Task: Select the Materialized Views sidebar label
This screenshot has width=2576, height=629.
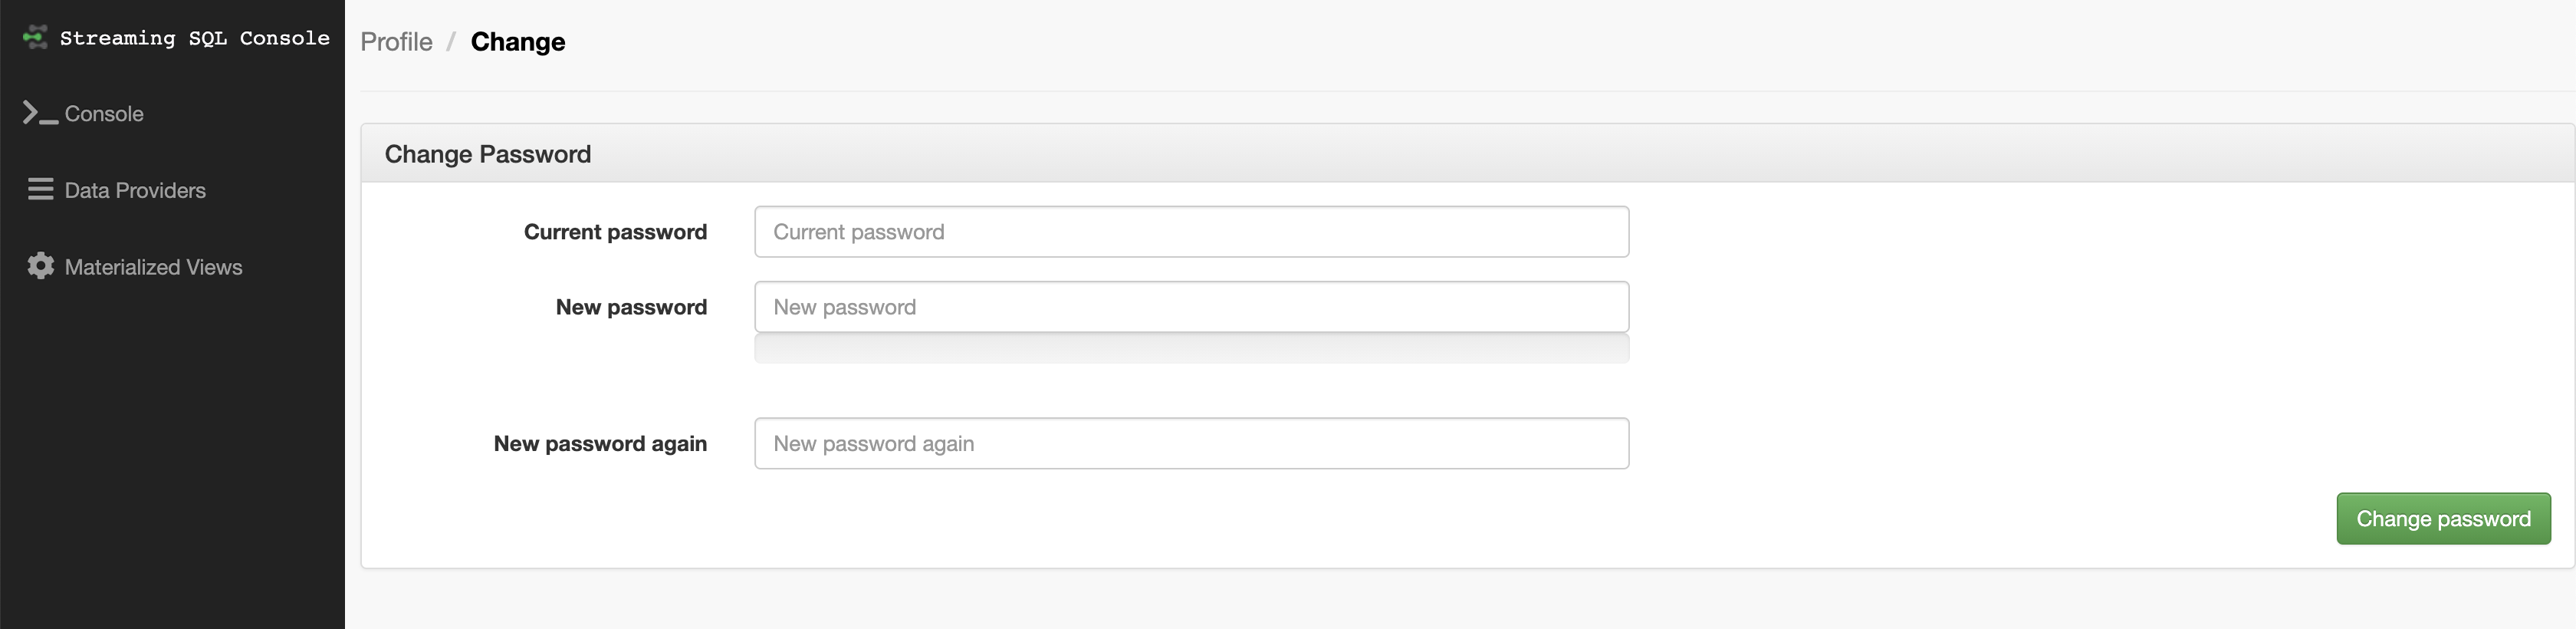Action: 153,267
